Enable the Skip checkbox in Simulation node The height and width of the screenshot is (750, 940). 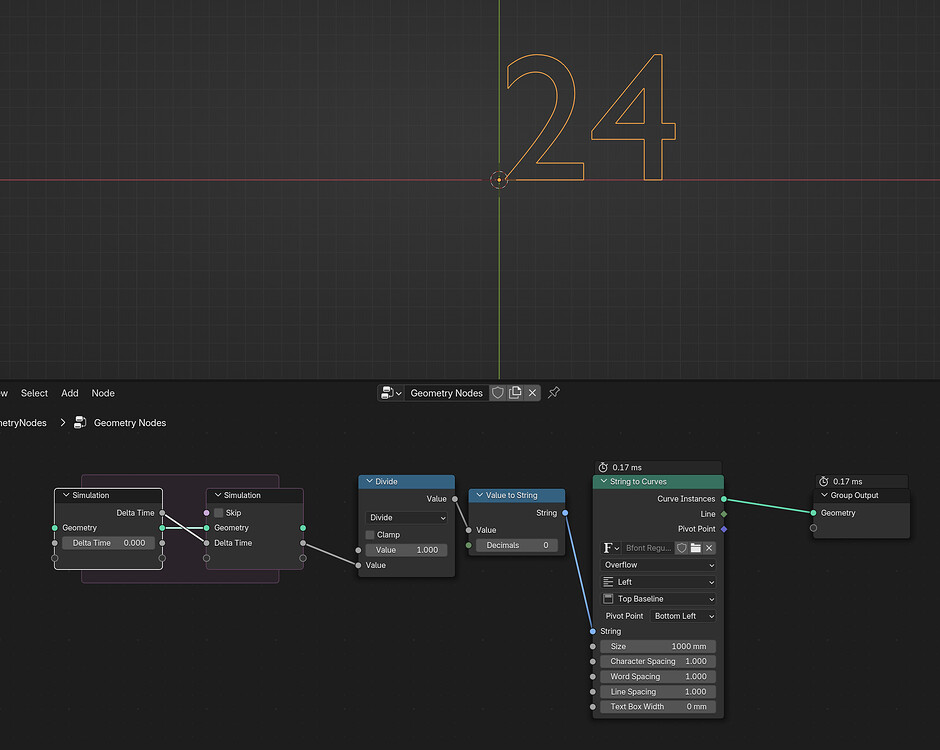pos(219,513)
